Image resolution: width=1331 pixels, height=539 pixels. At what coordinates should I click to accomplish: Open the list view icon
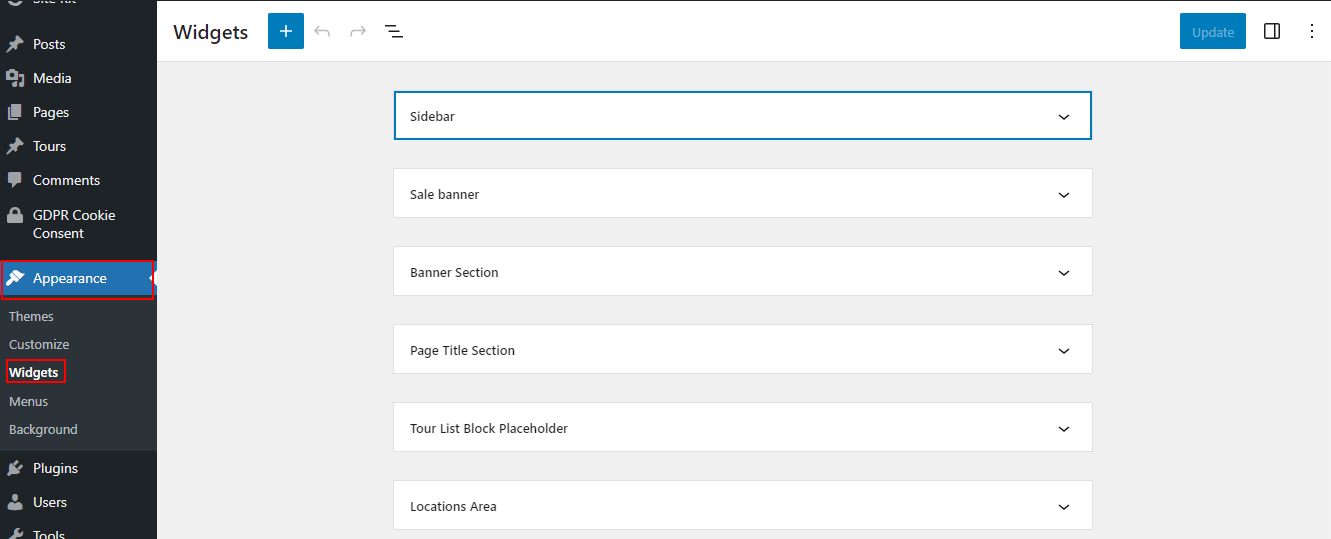394,32
